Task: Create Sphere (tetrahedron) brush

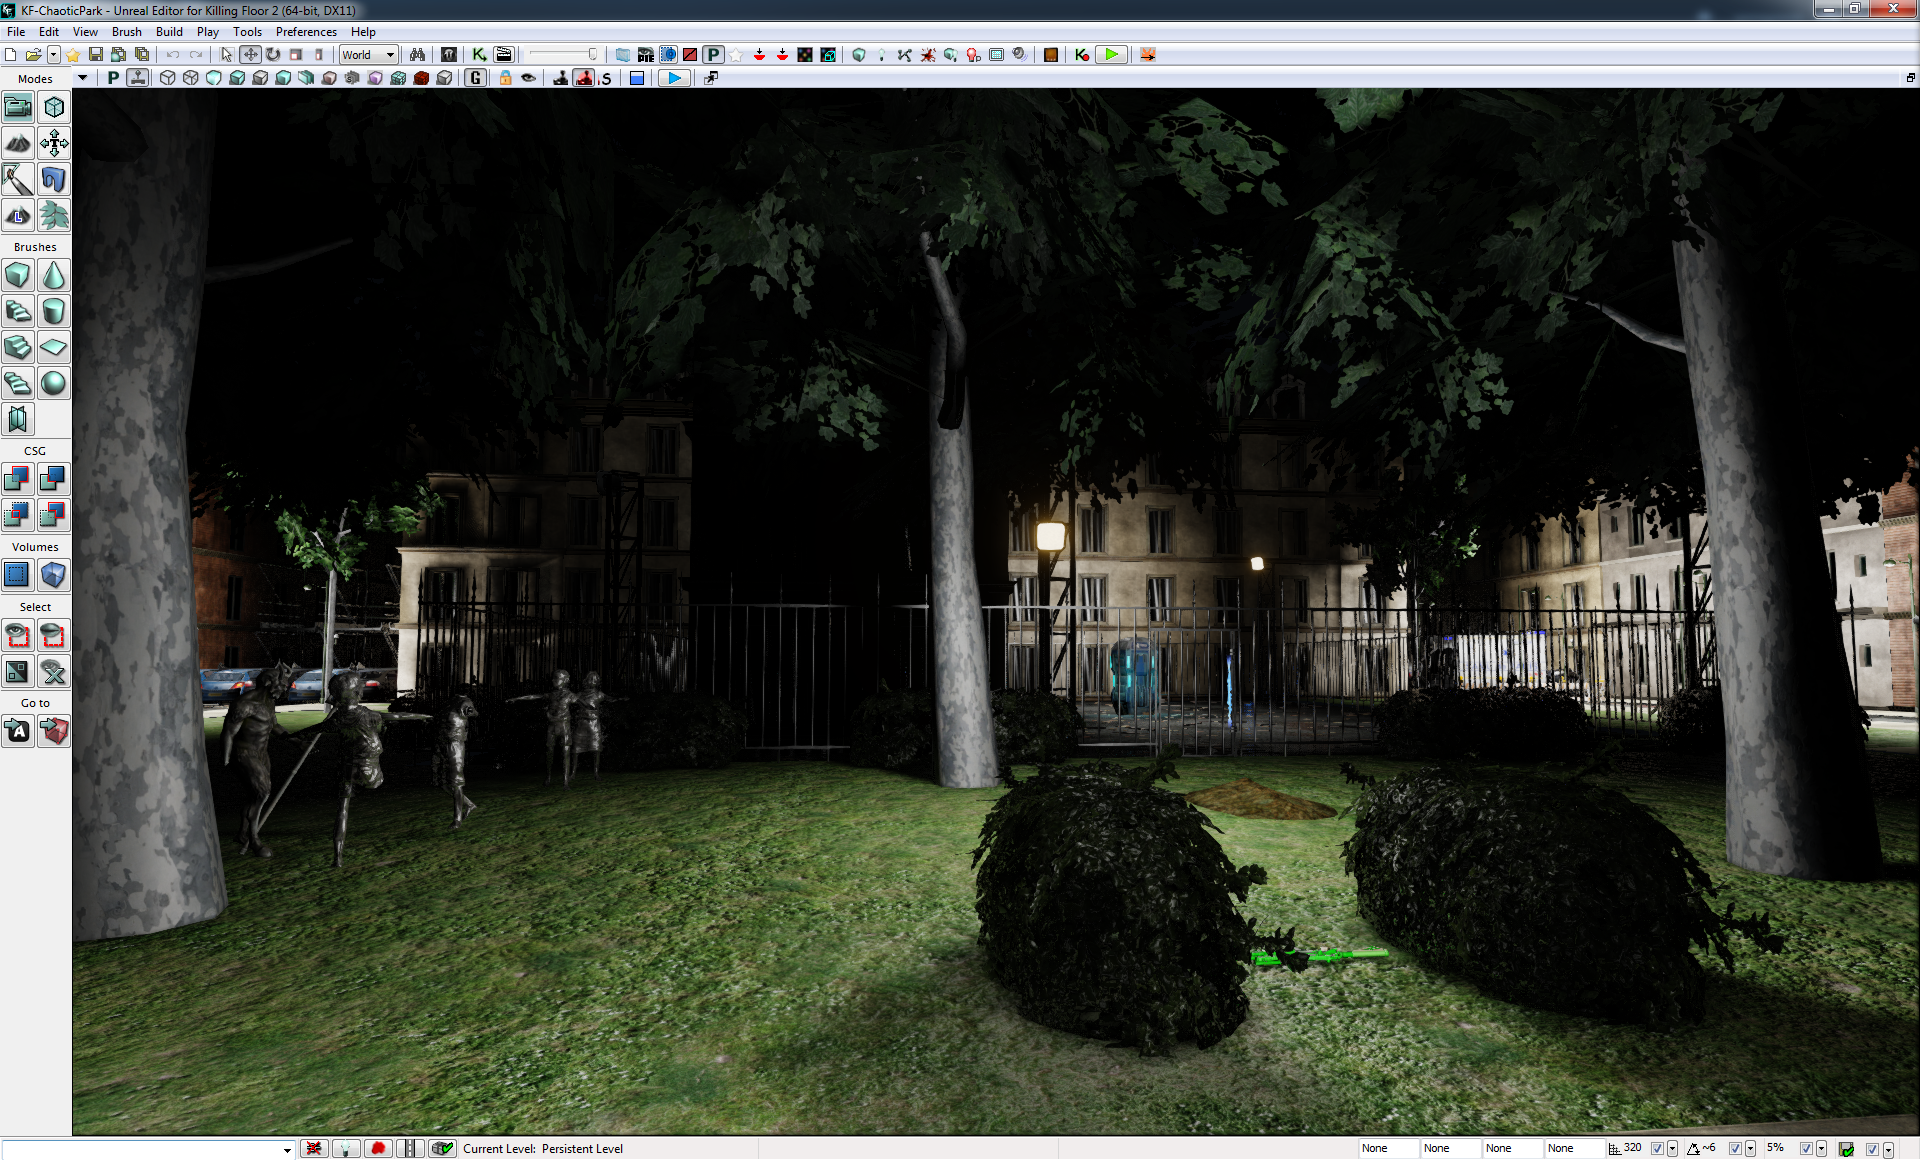Action: 54,383
